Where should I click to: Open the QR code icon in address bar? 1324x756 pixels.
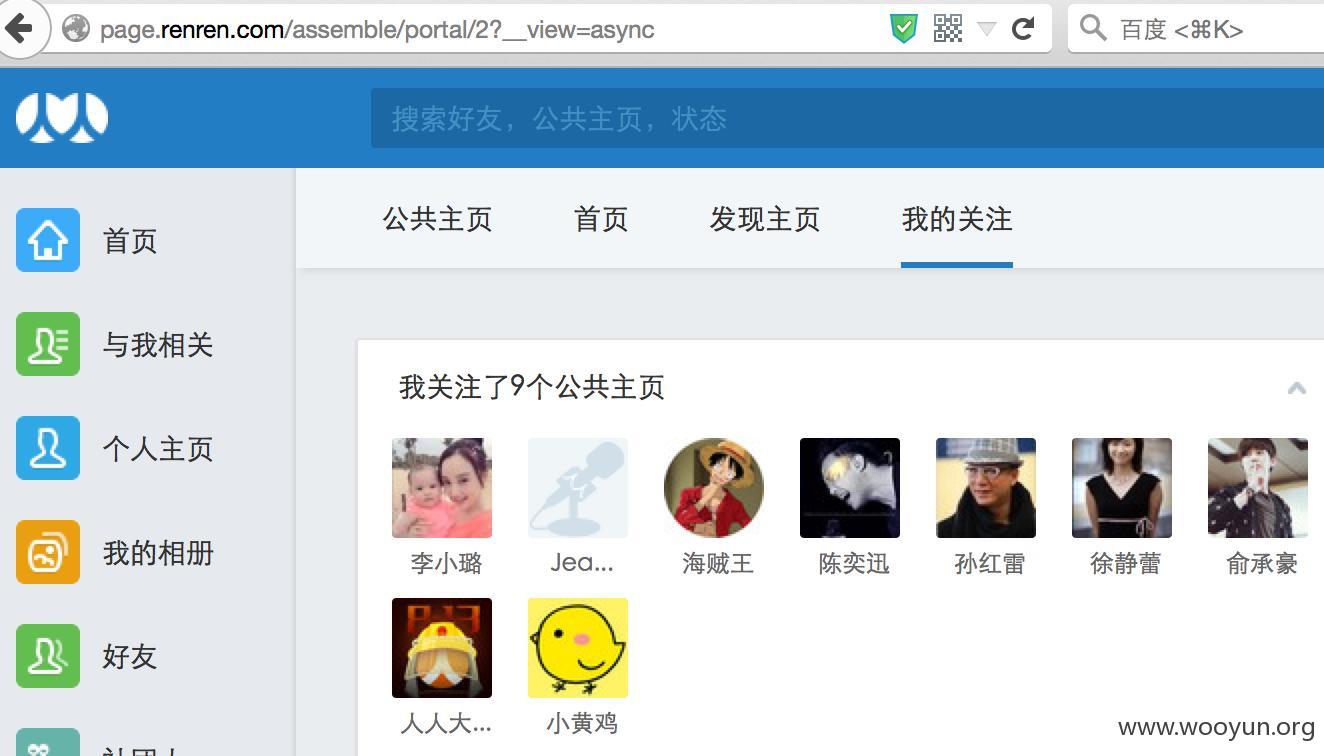coord(947,28)
